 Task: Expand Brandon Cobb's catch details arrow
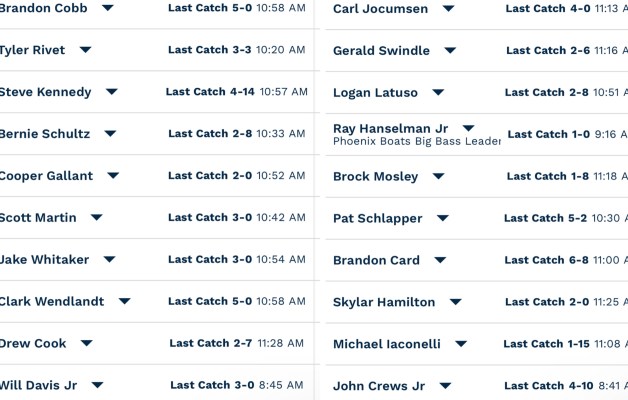coord(134,8)
